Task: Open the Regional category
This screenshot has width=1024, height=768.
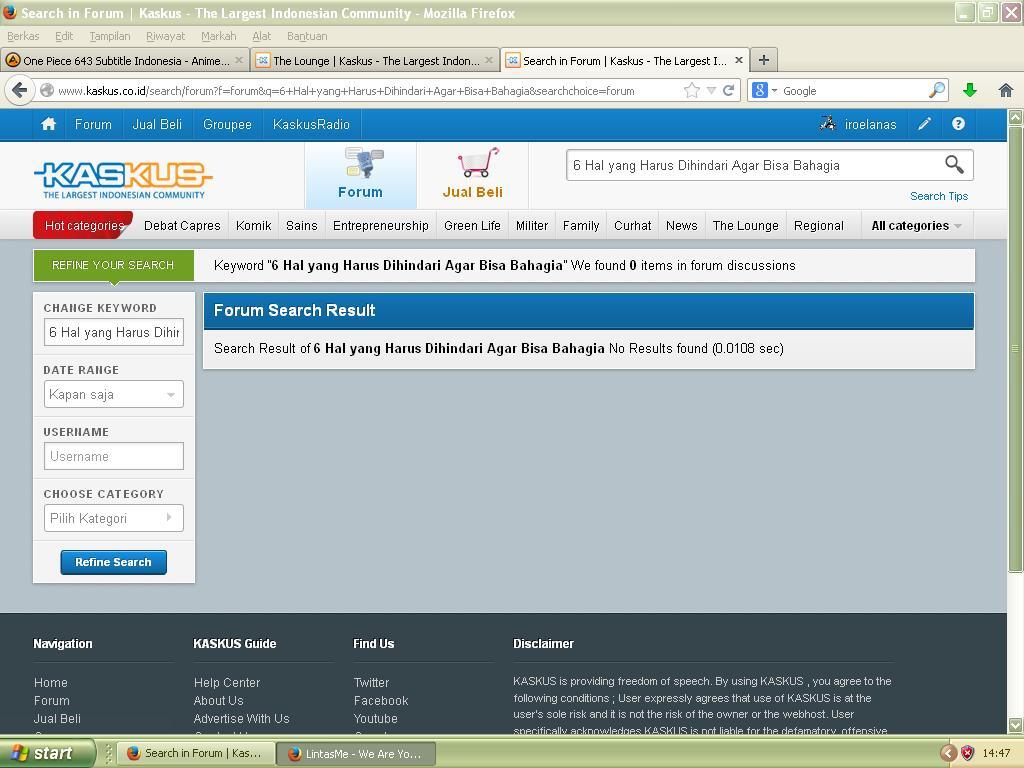Action: click(x=818, y=225)
